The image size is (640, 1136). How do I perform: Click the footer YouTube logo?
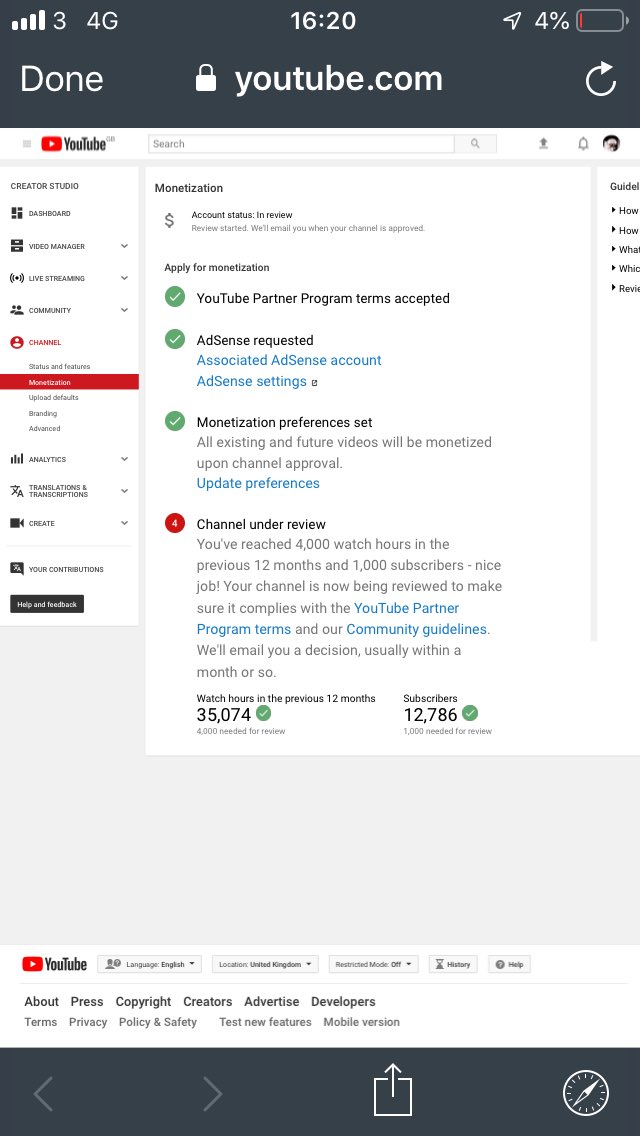click(x=54, y=964)
